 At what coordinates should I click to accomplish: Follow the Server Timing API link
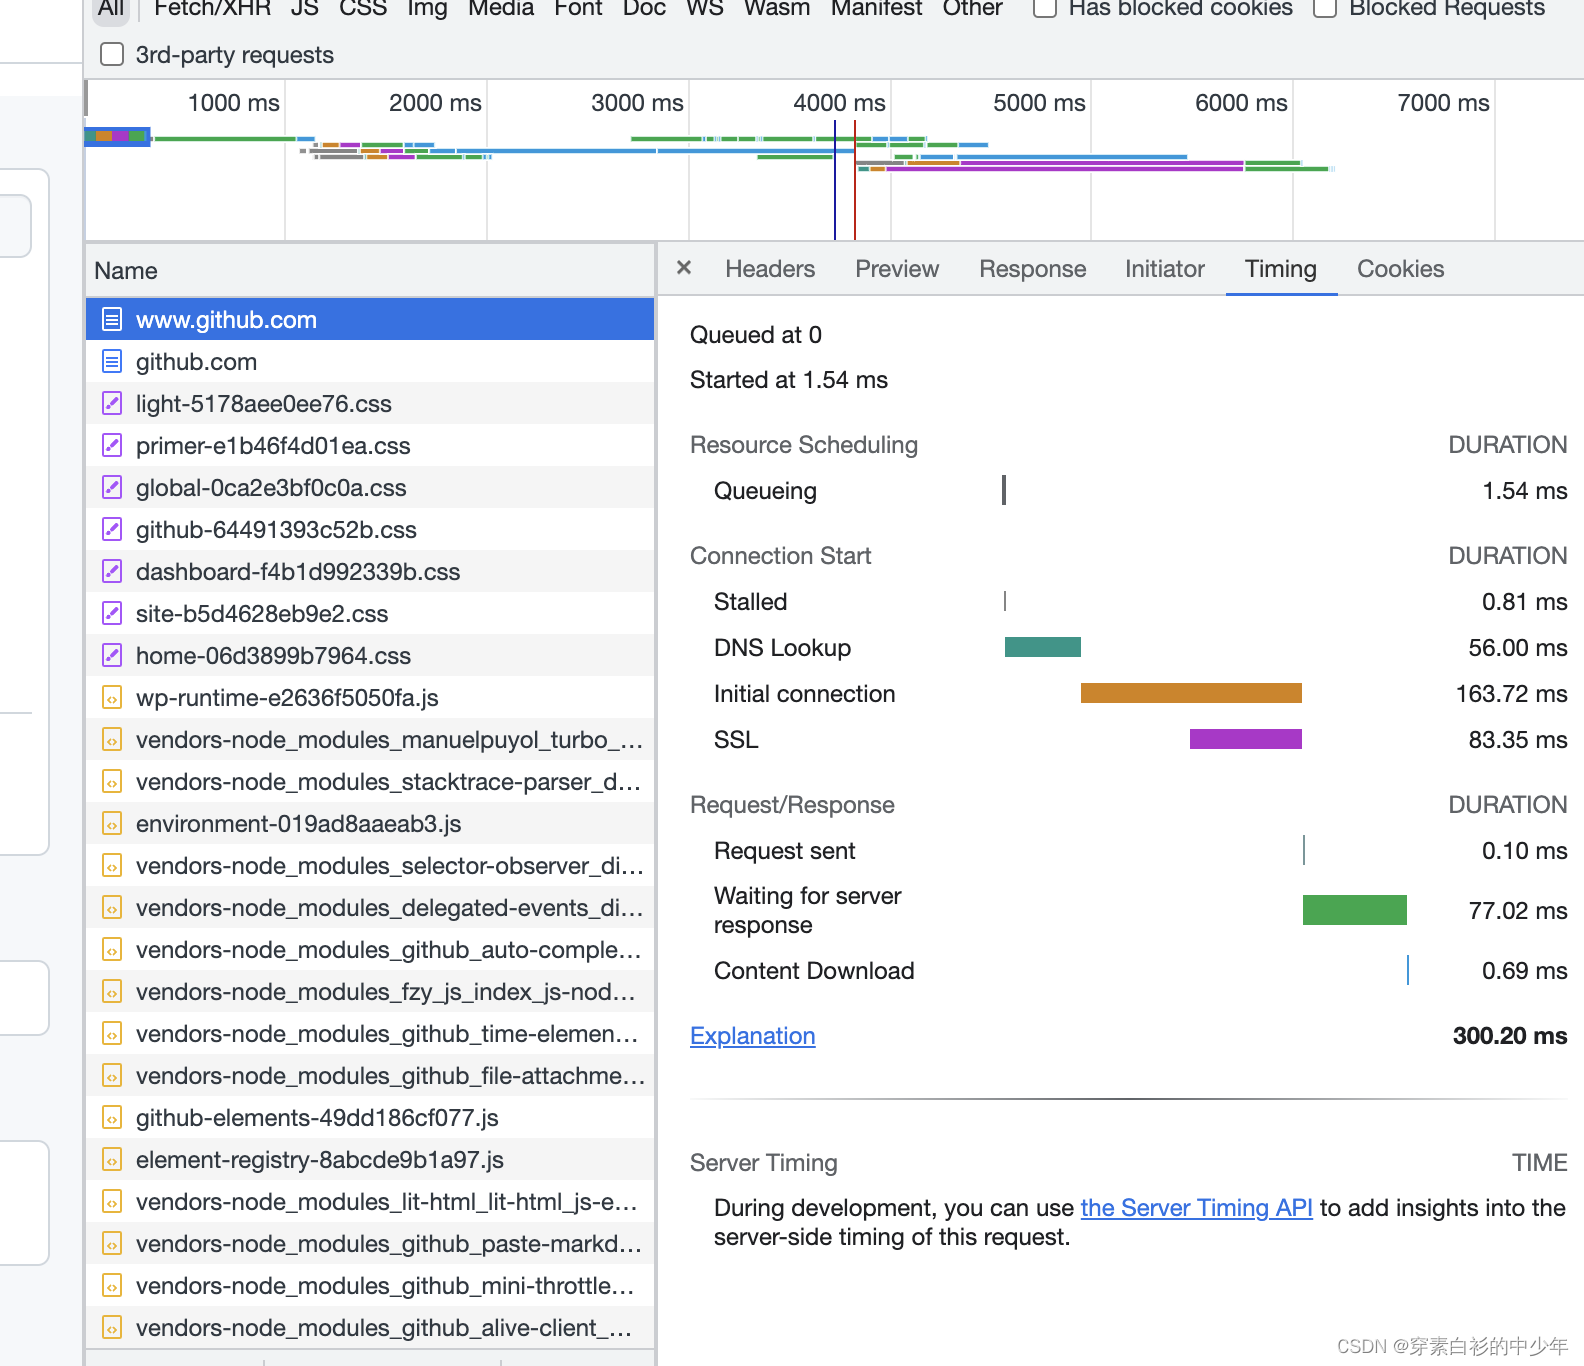[1196, 1208]
